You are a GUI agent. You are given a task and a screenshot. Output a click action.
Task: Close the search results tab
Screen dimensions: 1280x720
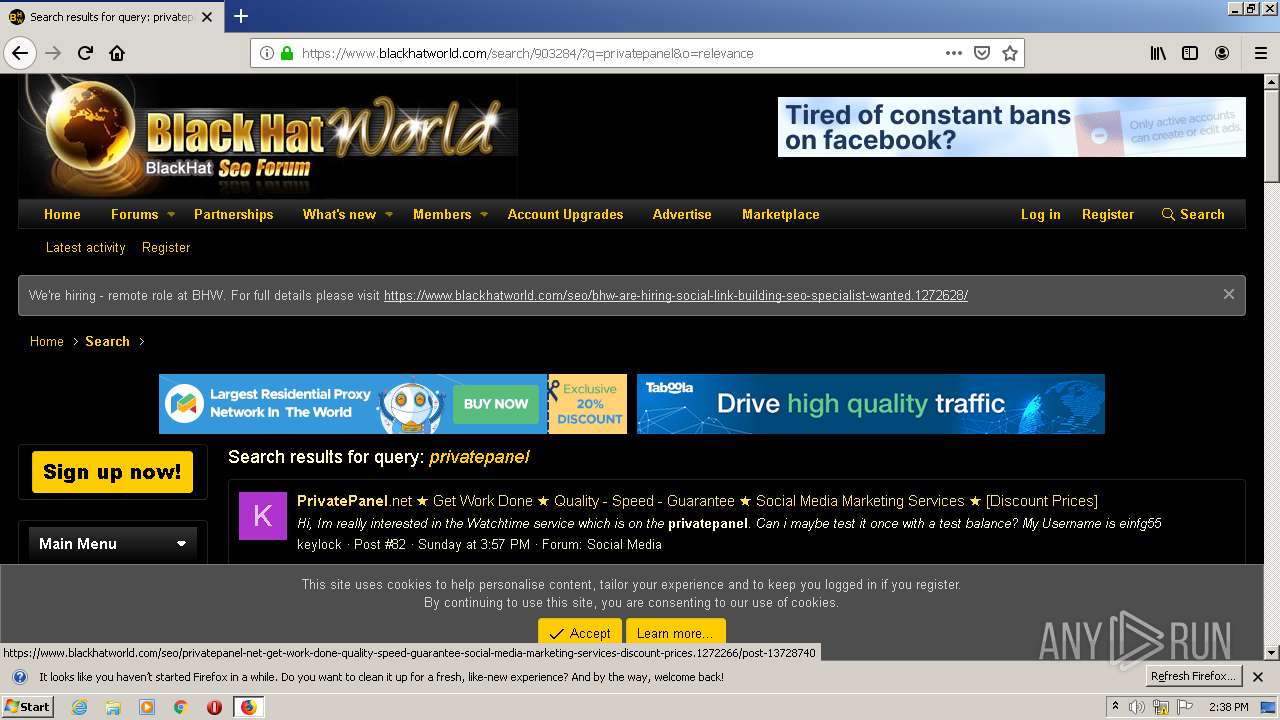pyautogui.click(x=207, y=17)
